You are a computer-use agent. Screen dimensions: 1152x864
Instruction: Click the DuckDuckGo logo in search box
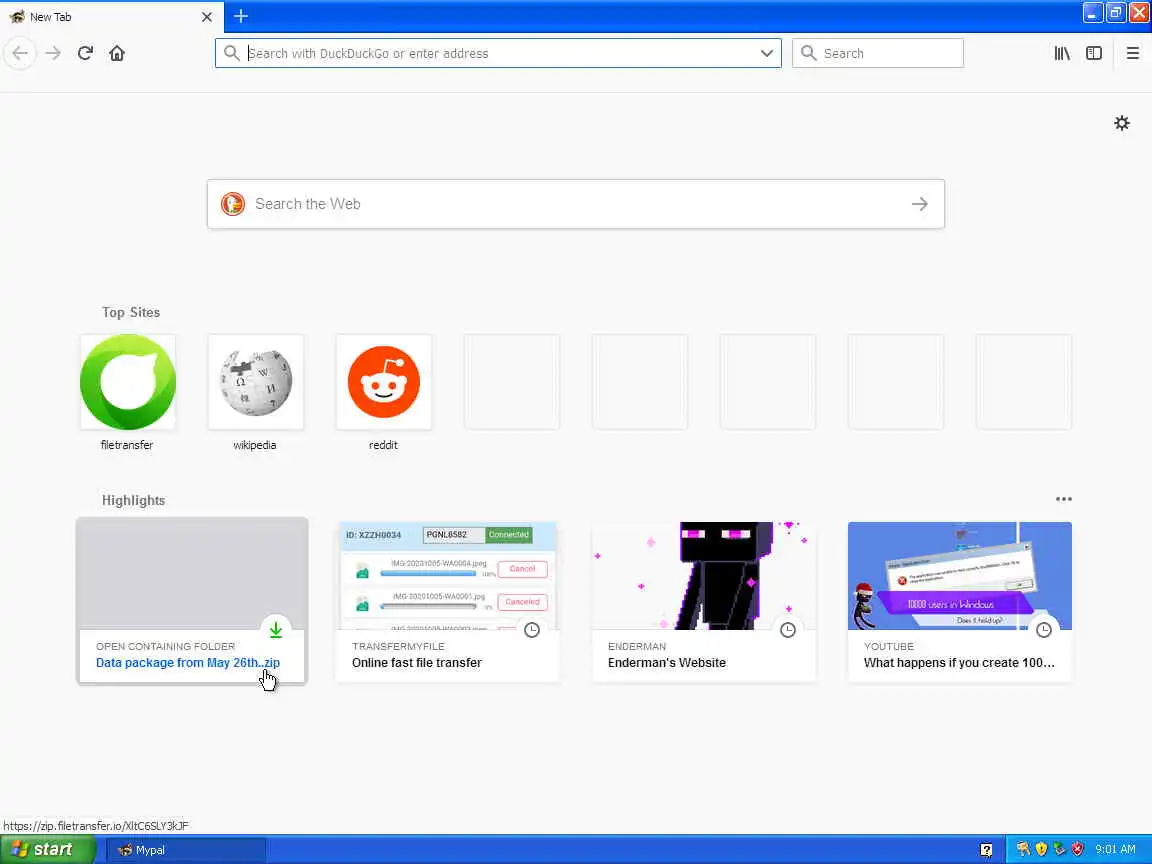(x=233, y=204)
